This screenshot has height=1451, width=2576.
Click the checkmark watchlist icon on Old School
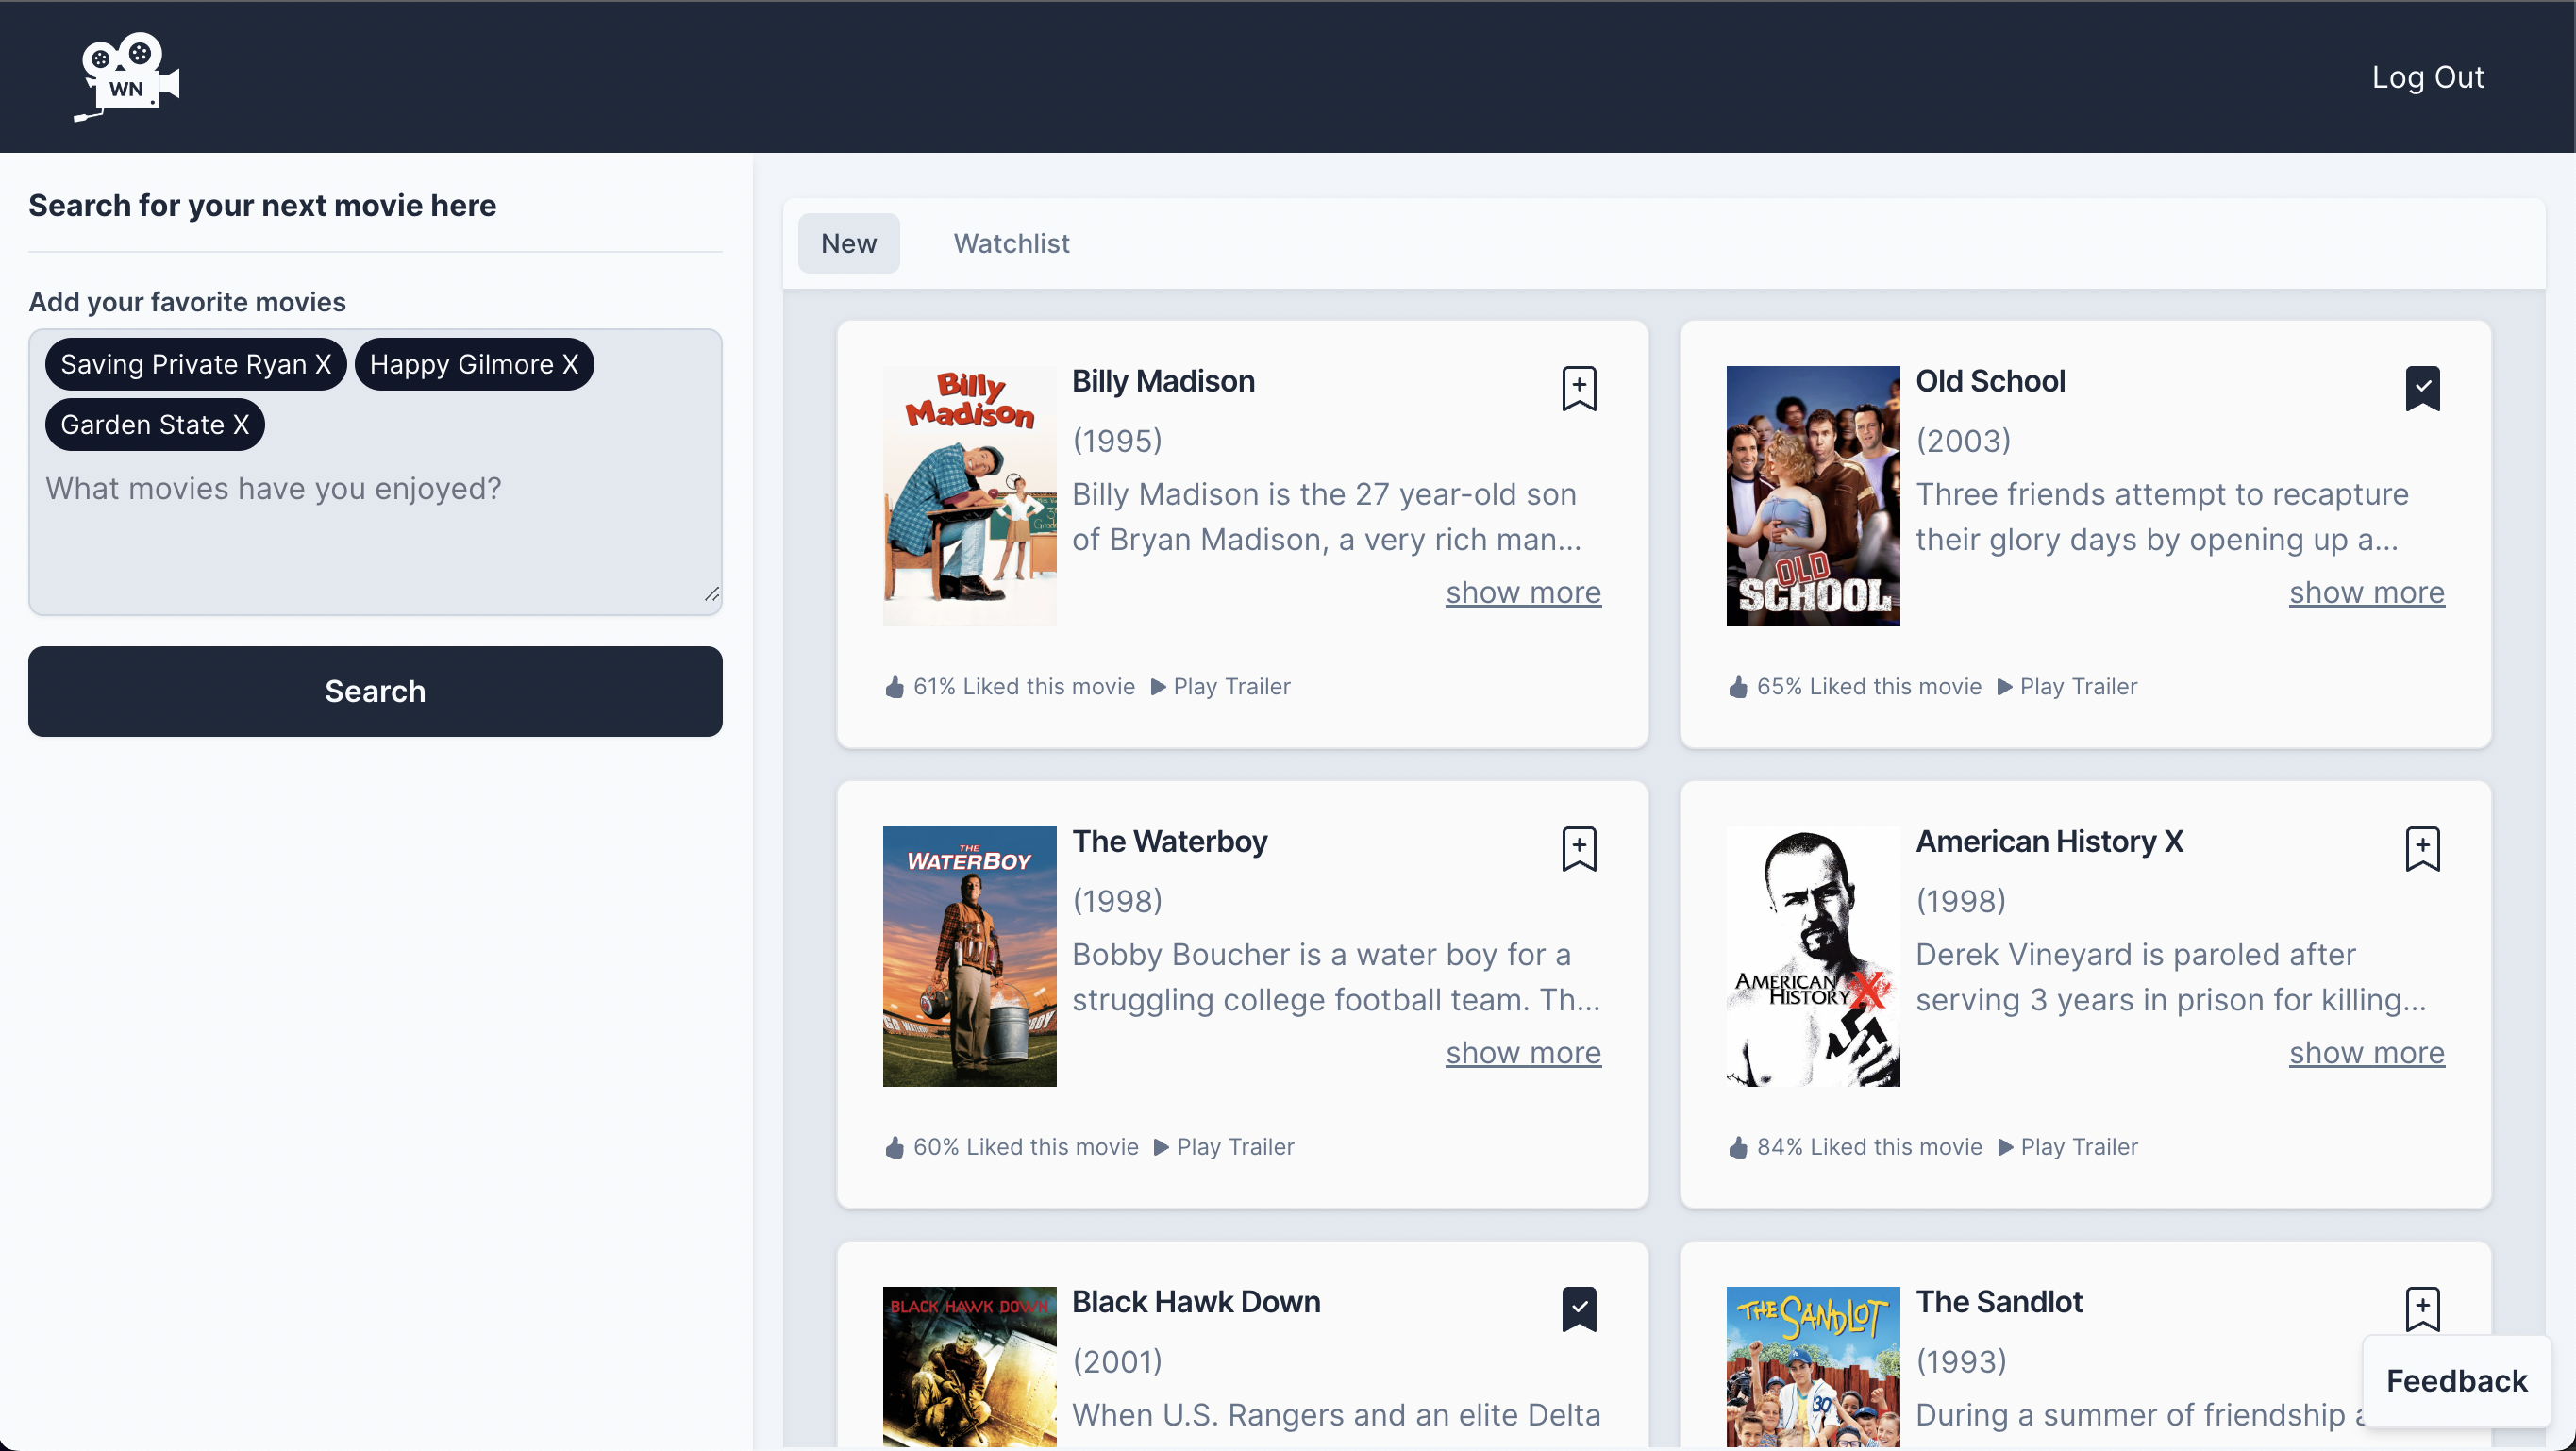pos(2422,388)
